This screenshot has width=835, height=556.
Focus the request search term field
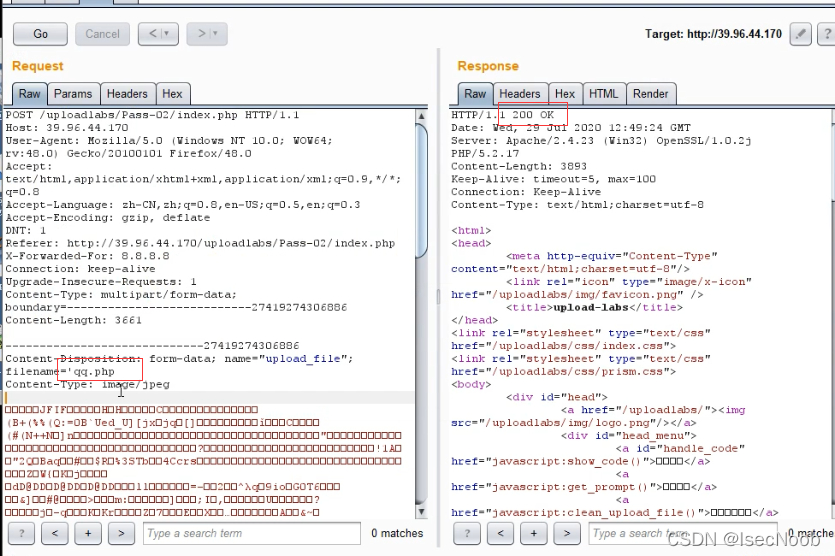pos(252,533)
